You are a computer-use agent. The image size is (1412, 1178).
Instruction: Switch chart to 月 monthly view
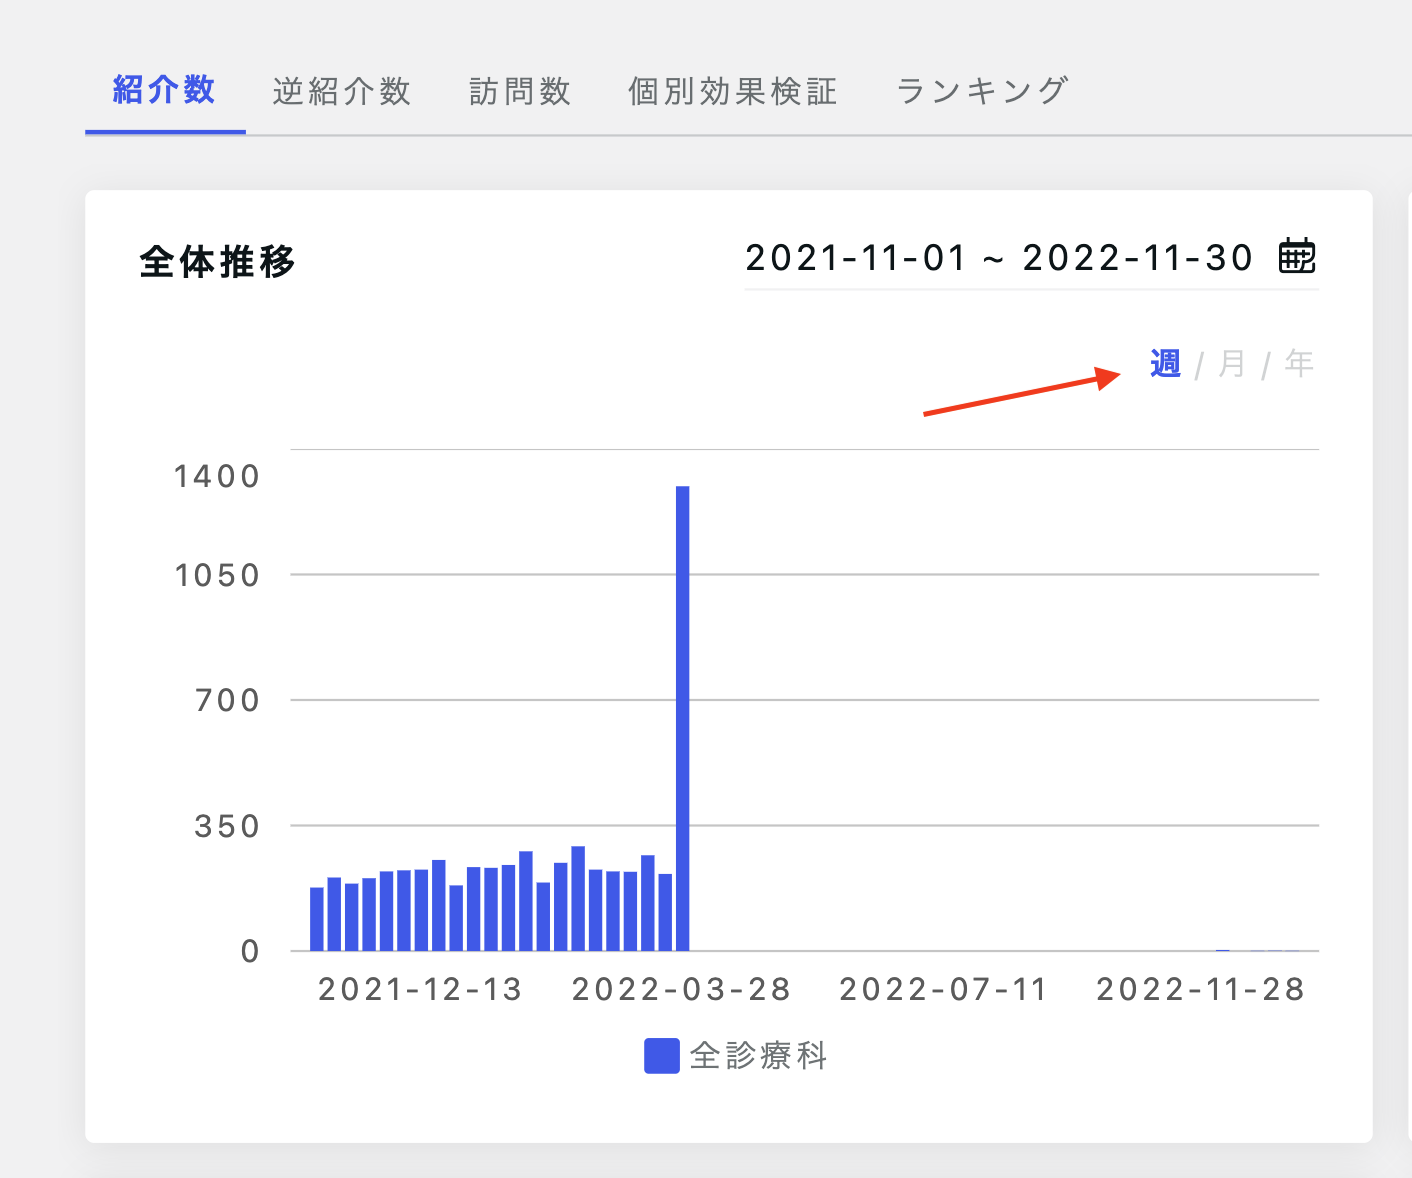(x=1233, y=363)
